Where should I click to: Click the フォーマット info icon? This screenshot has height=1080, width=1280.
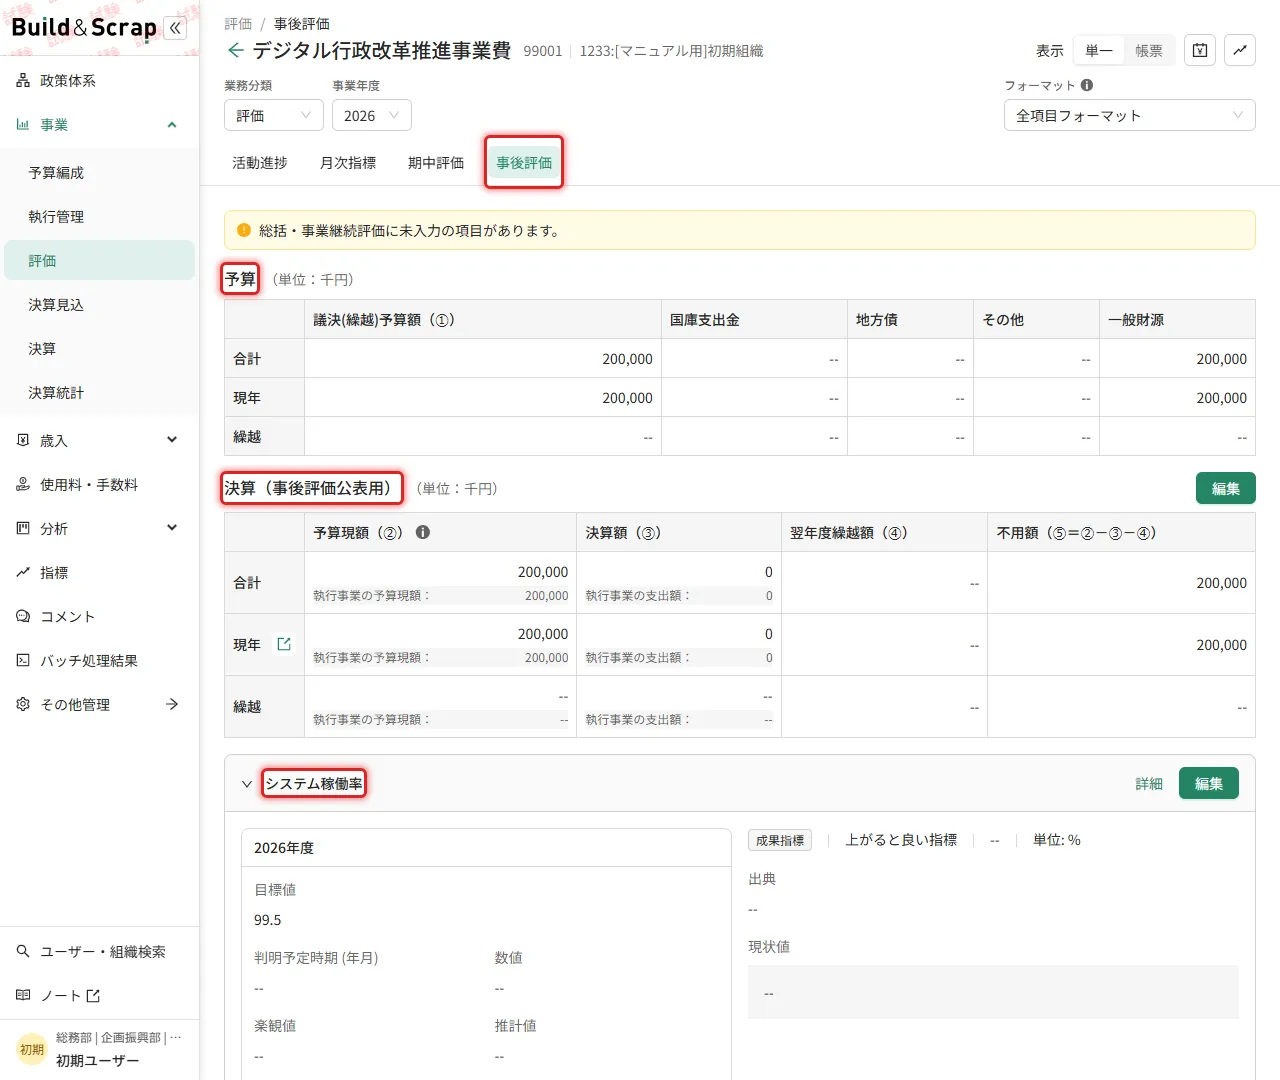[1087, 85]
